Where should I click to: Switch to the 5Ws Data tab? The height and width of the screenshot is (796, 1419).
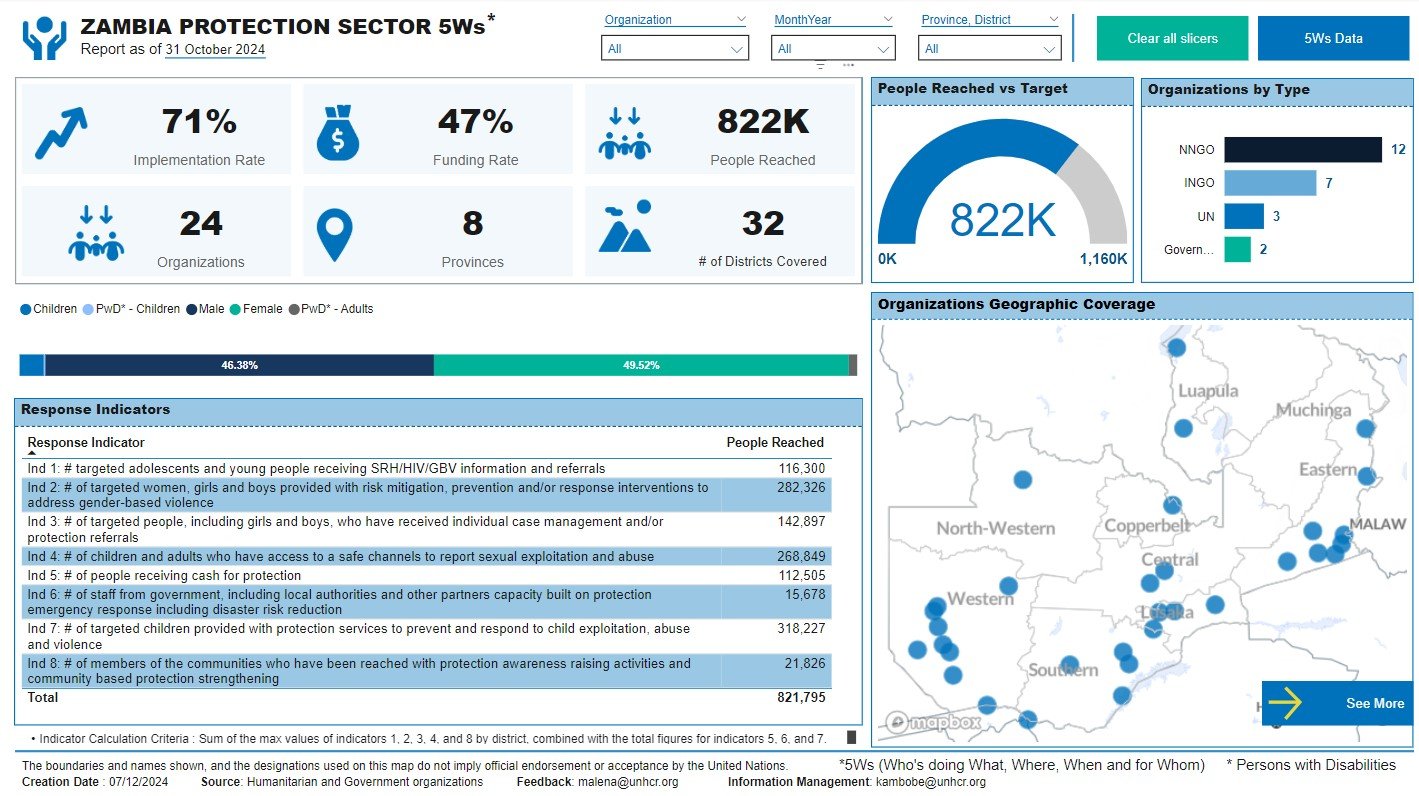(1335, 37)
